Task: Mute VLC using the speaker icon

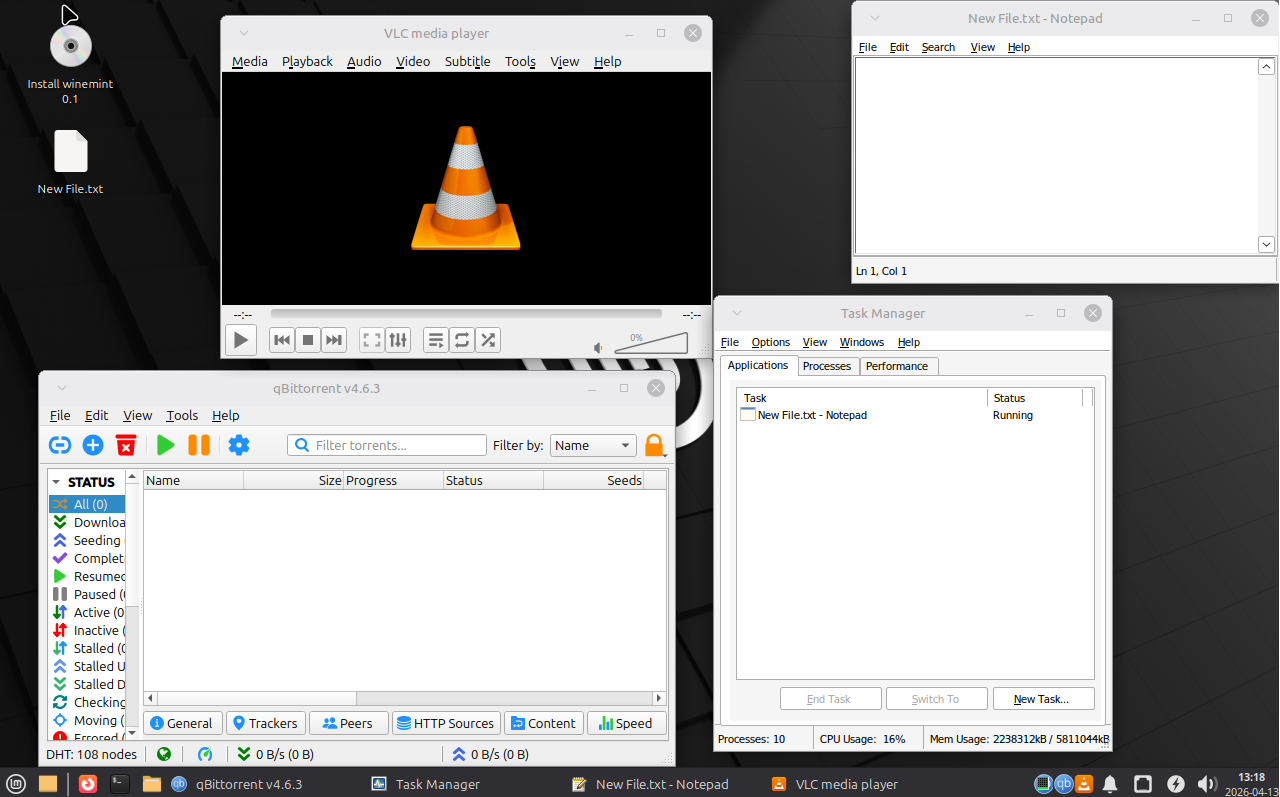Action: pos(599,348)
